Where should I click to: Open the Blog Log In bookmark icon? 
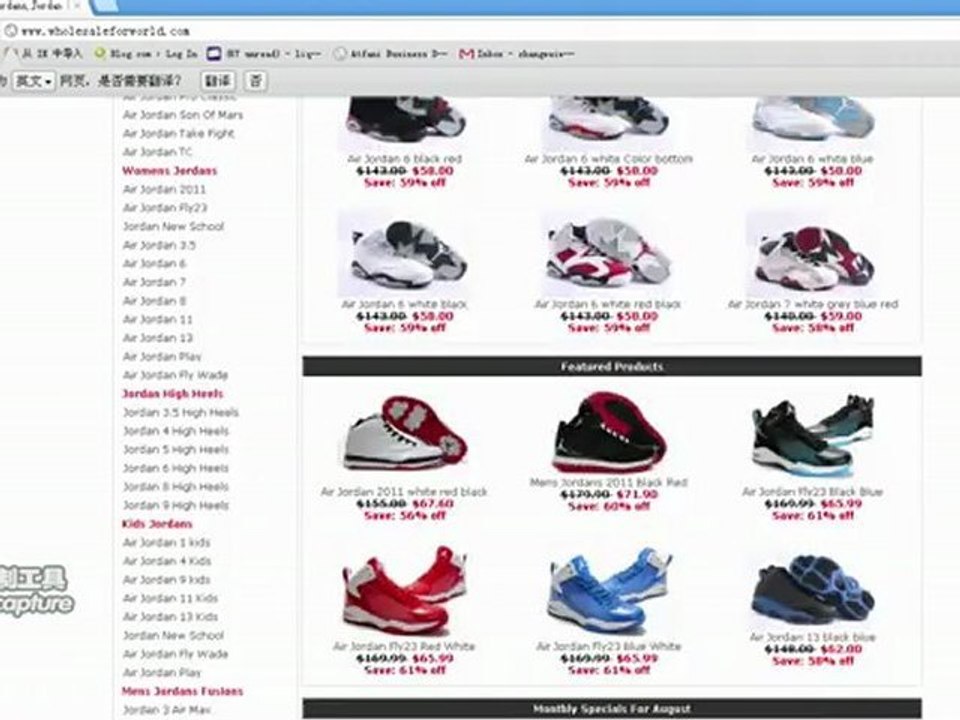(100, 54)
